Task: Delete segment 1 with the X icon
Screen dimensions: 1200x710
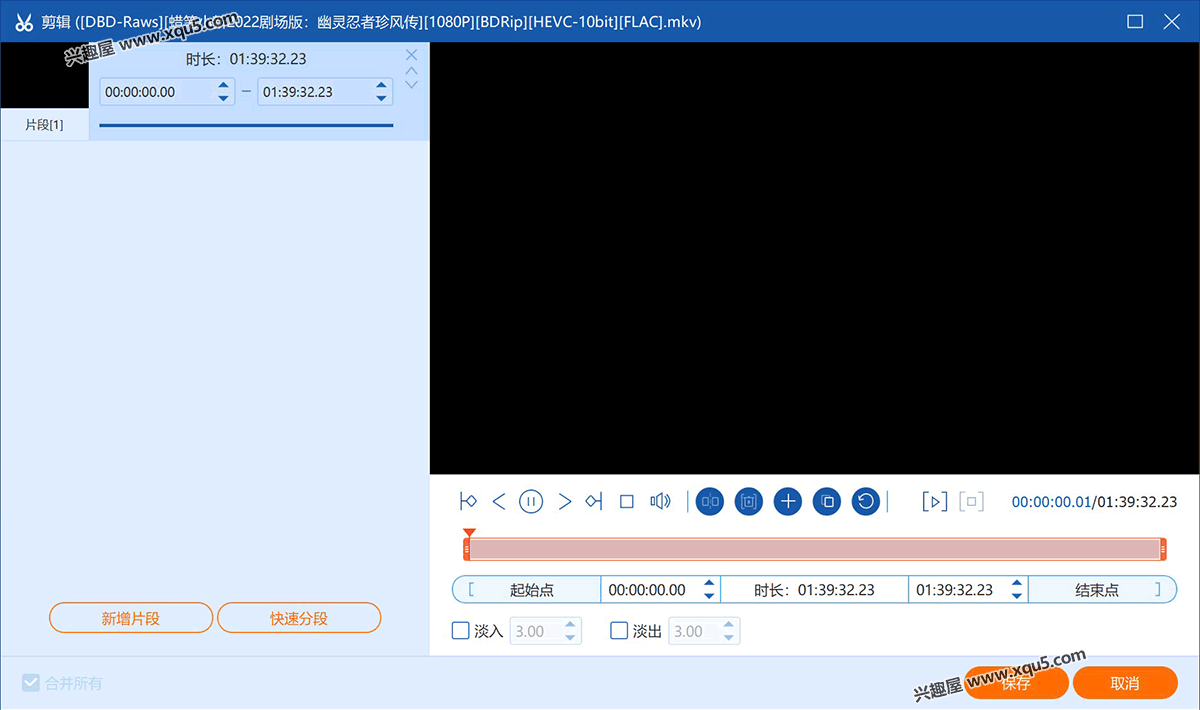Action: [412, 55]
